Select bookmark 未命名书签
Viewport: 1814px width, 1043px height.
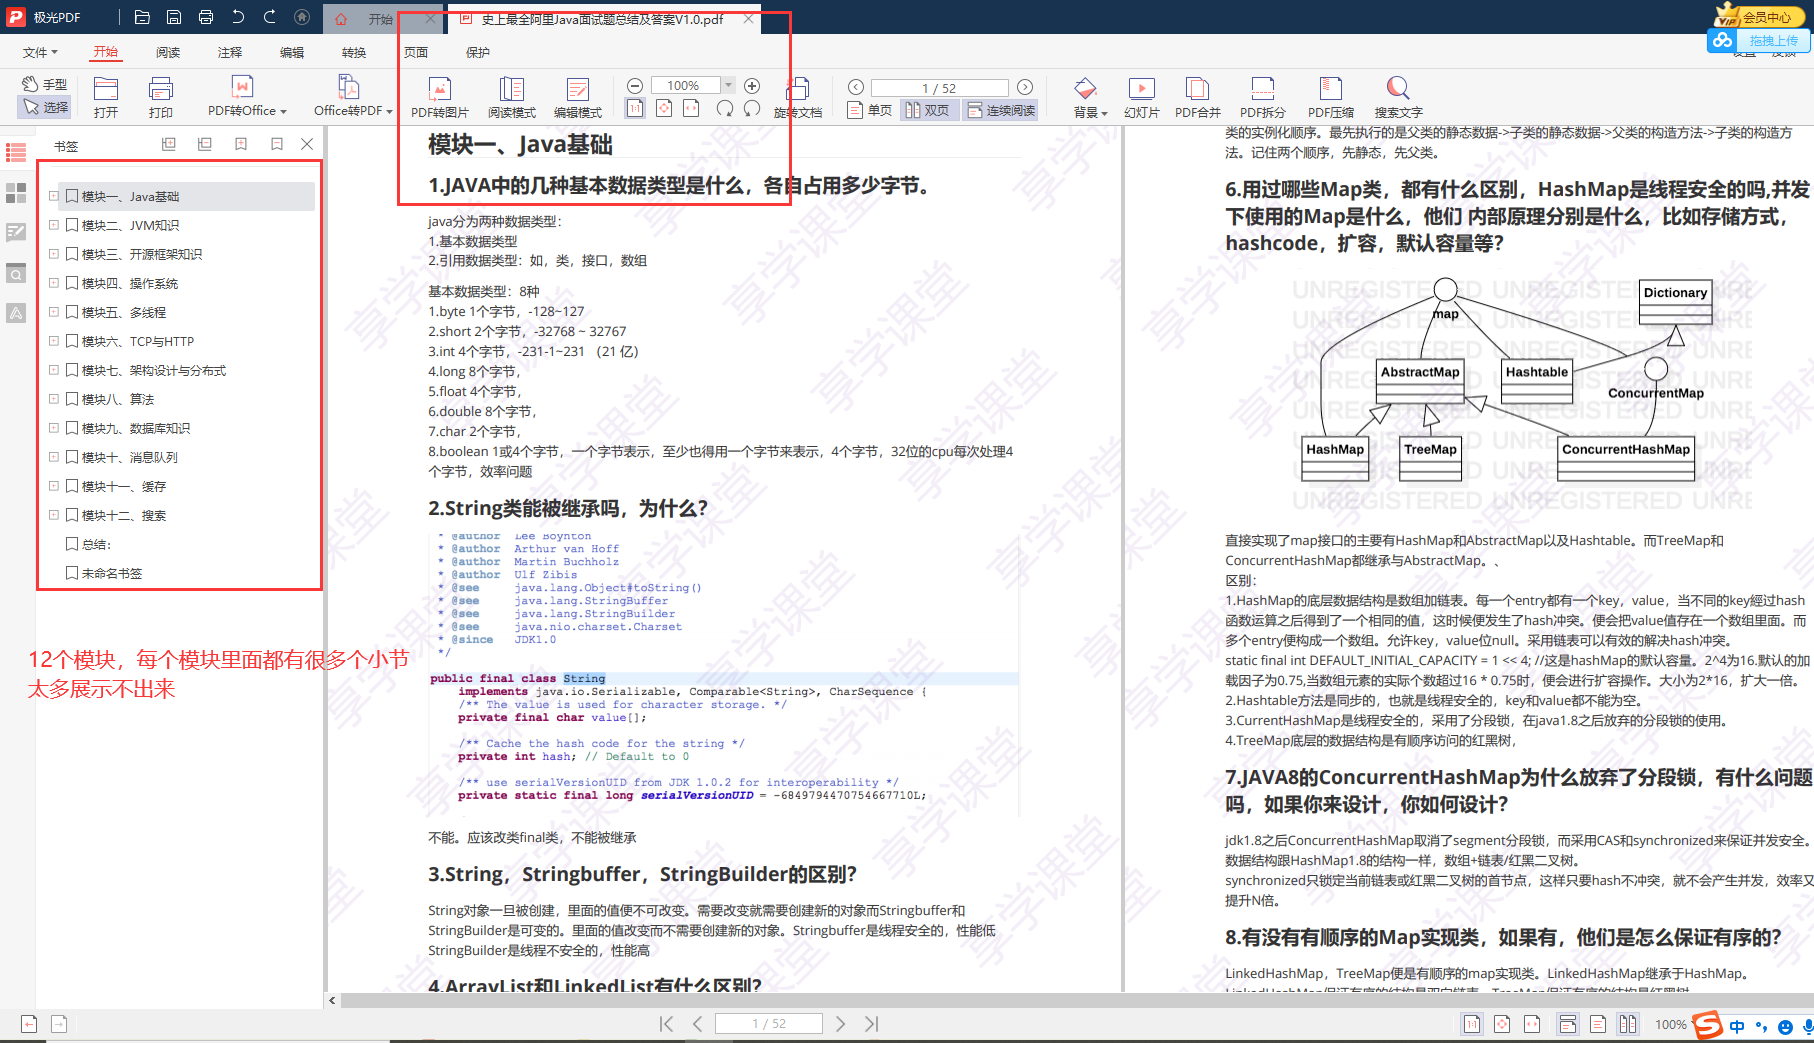point(112,573)
